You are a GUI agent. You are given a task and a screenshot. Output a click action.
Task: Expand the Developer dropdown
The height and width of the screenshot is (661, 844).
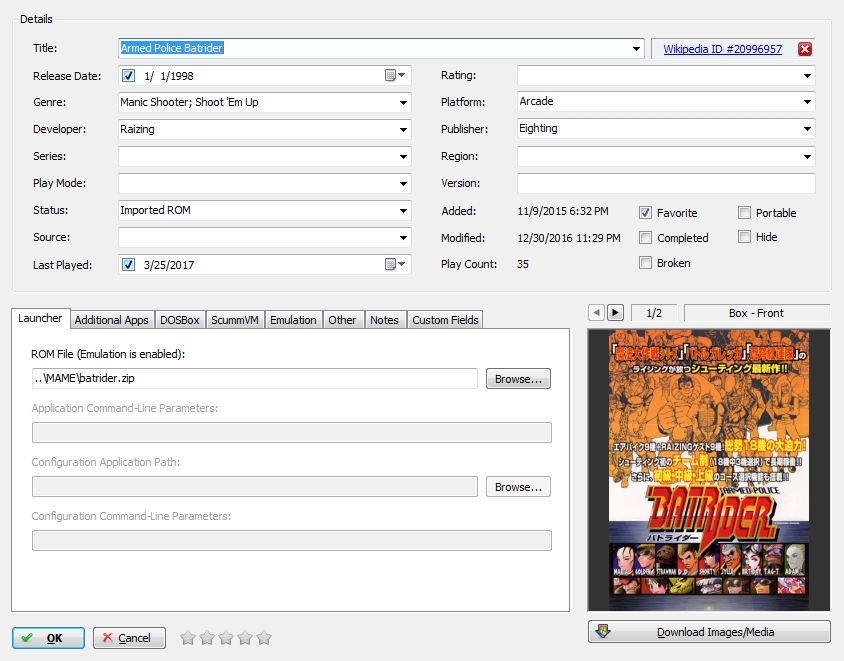(403, 129)
